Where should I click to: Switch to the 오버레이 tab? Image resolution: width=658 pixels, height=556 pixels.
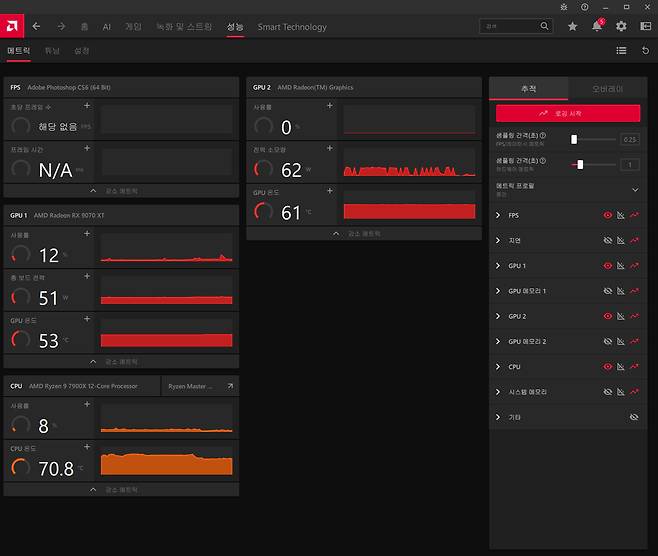[607, 89]
